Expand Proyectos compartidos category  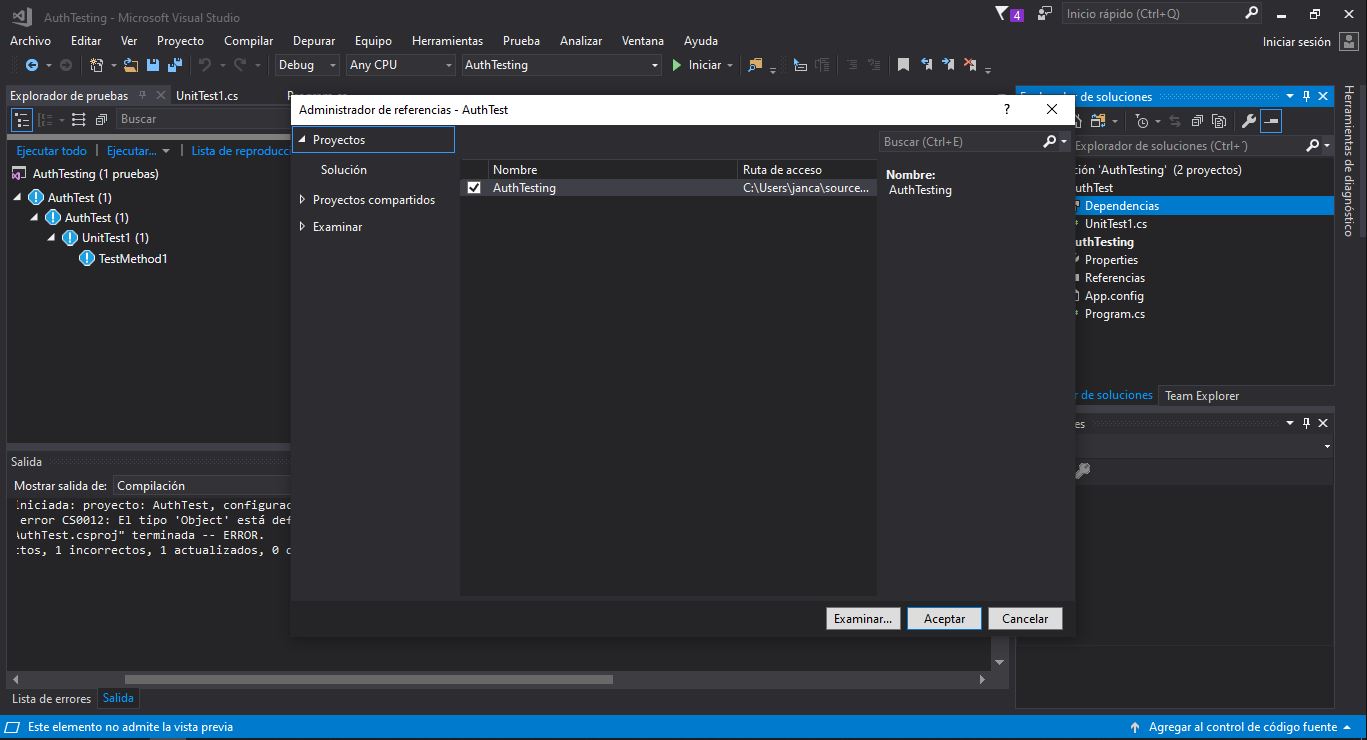tap(302, 200)
